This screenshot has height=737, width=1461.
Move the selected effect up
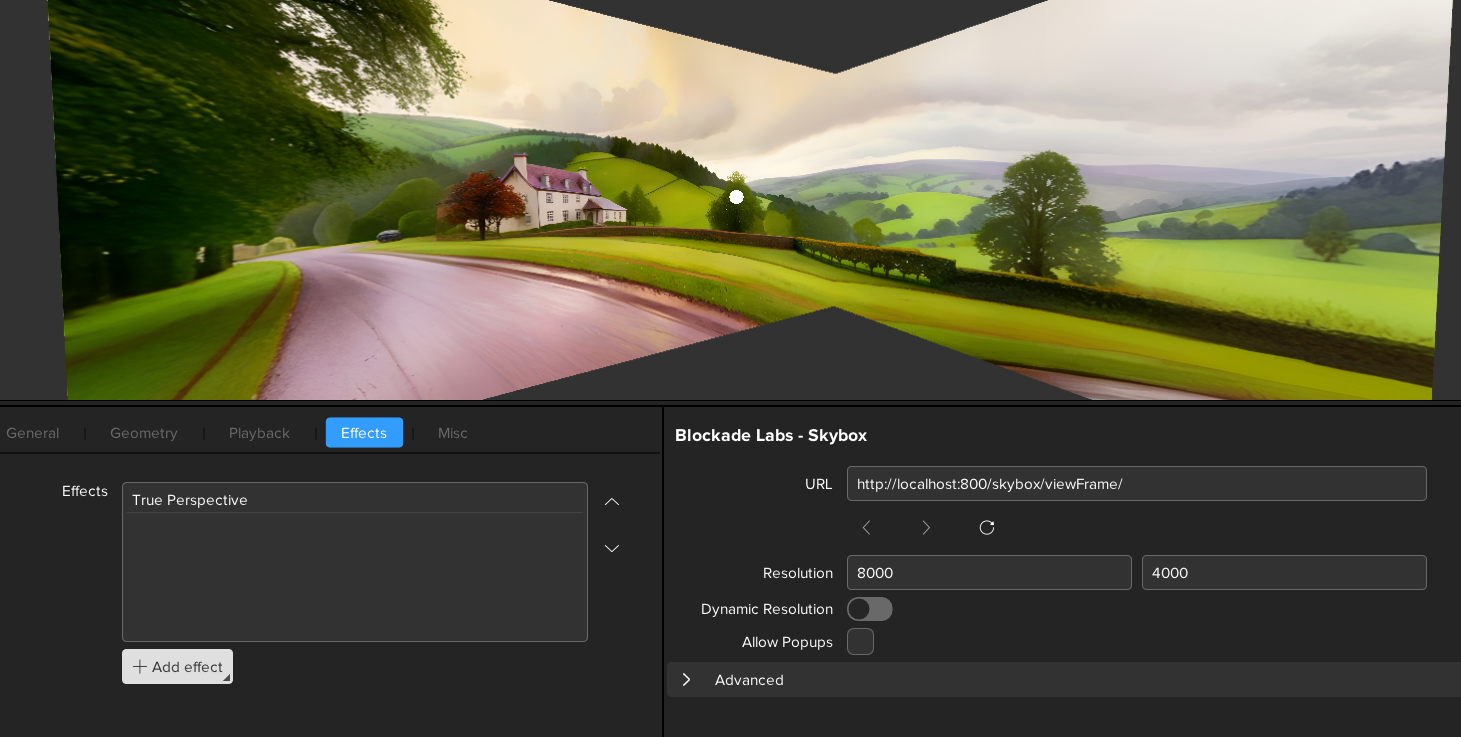[612, 502]
